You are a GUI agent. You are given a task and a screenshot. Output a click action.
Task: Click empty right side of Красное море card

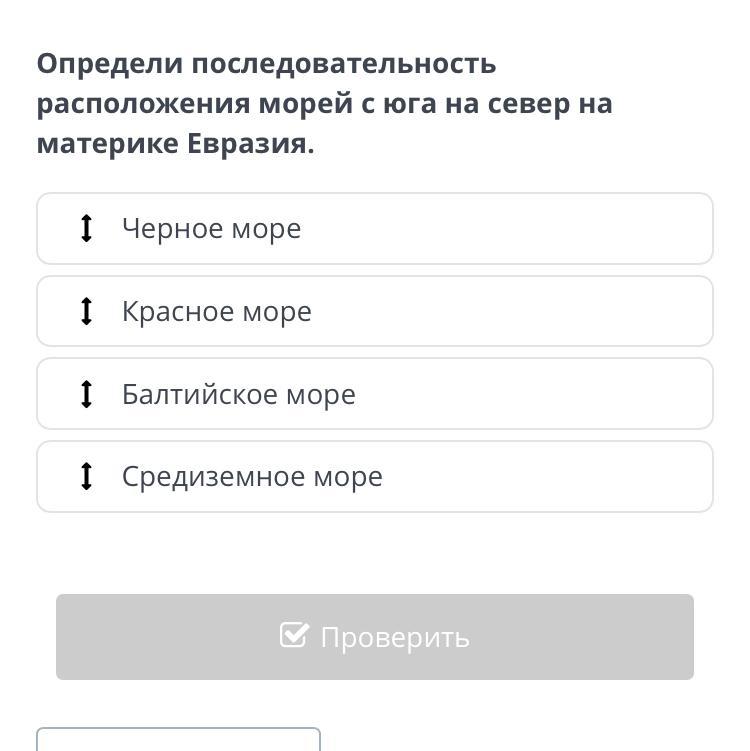pos(527,311)
